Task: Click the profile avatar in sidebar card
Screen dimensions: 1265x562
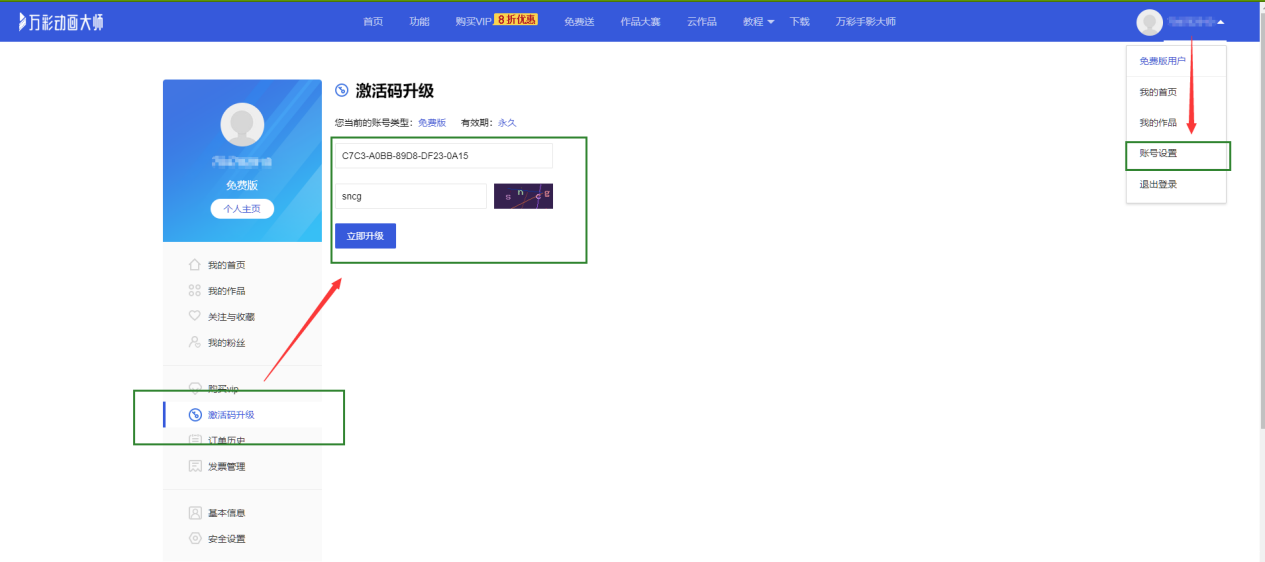Action: (242, 125)
